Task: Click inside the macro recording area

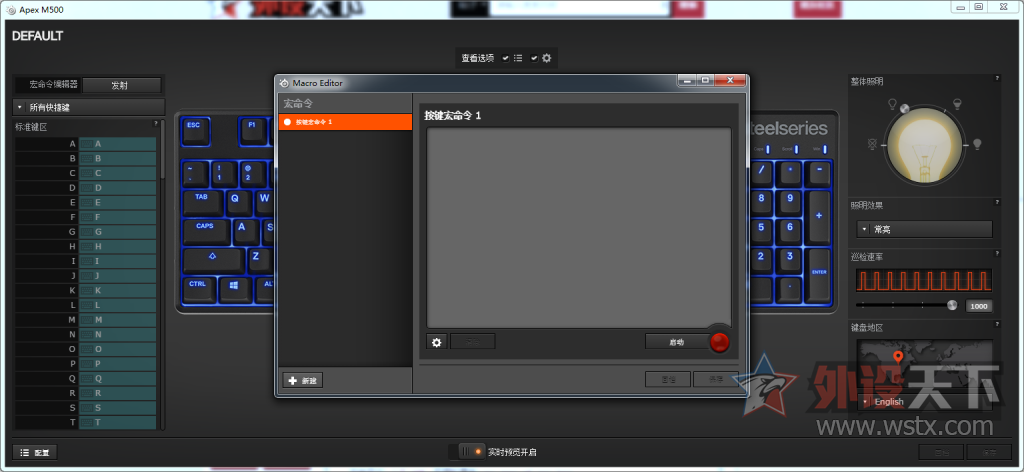Action: tap(579, 227)
